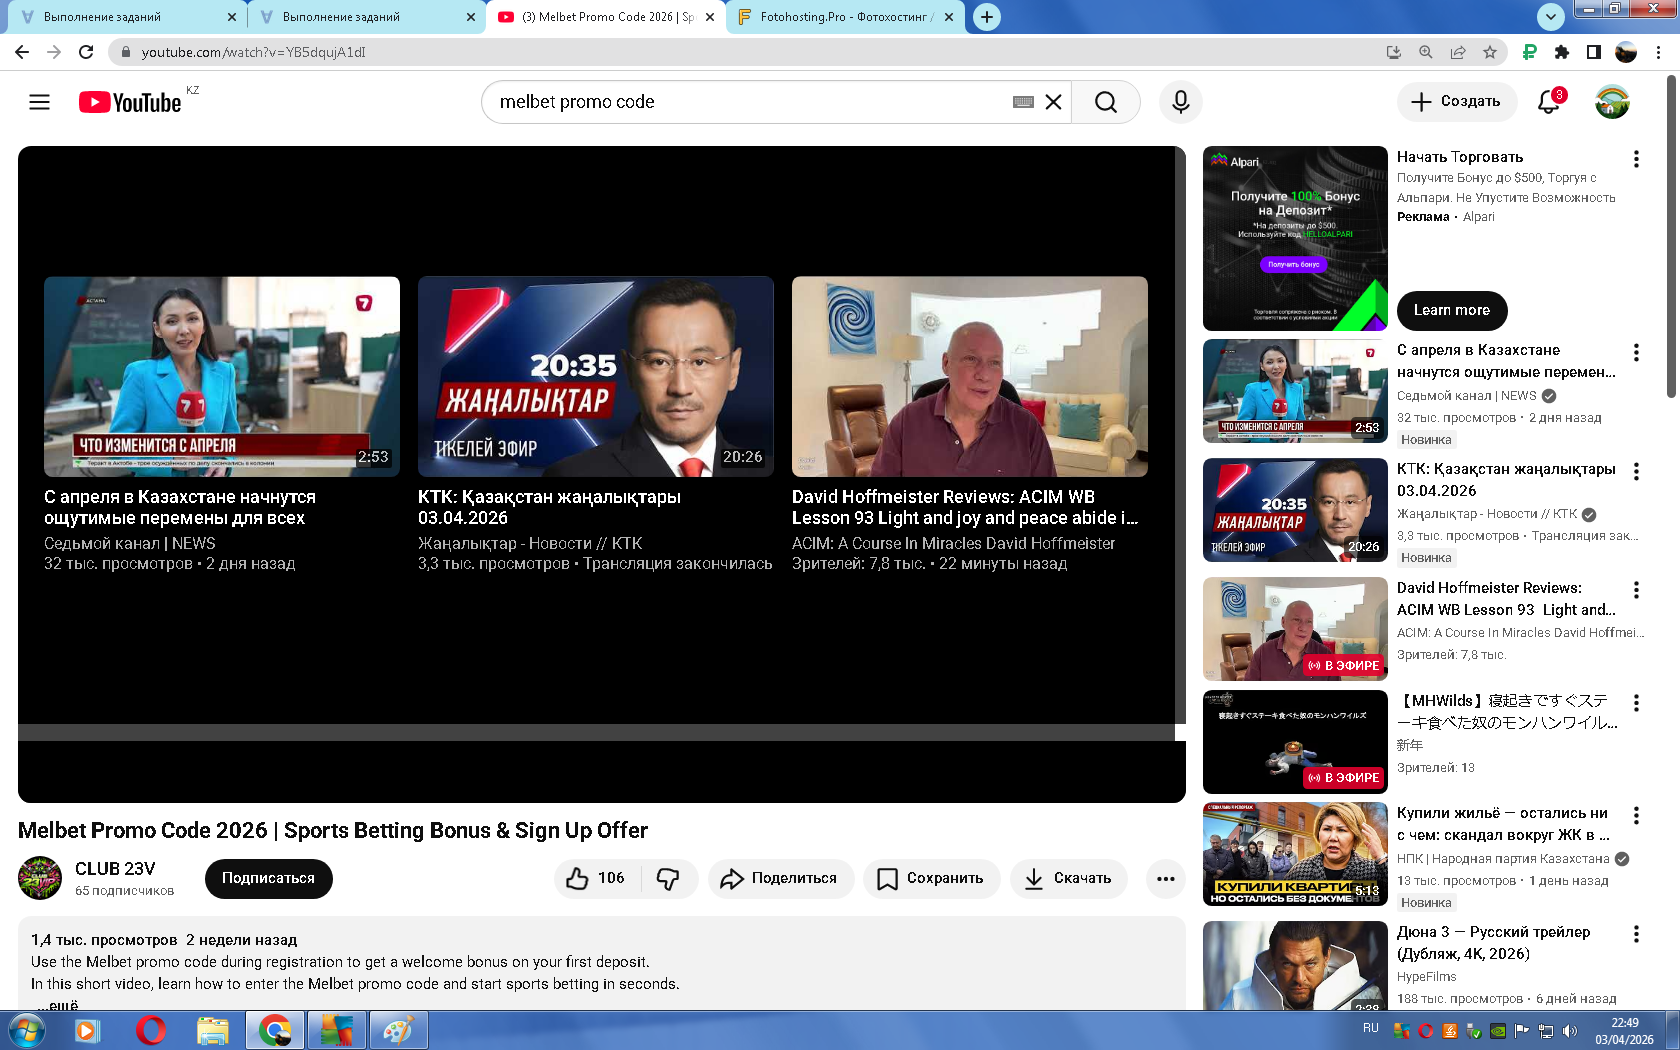Open more actions menu beside Скачать
Screen dimensions: 1680x1050
(x=1165, y=878)
